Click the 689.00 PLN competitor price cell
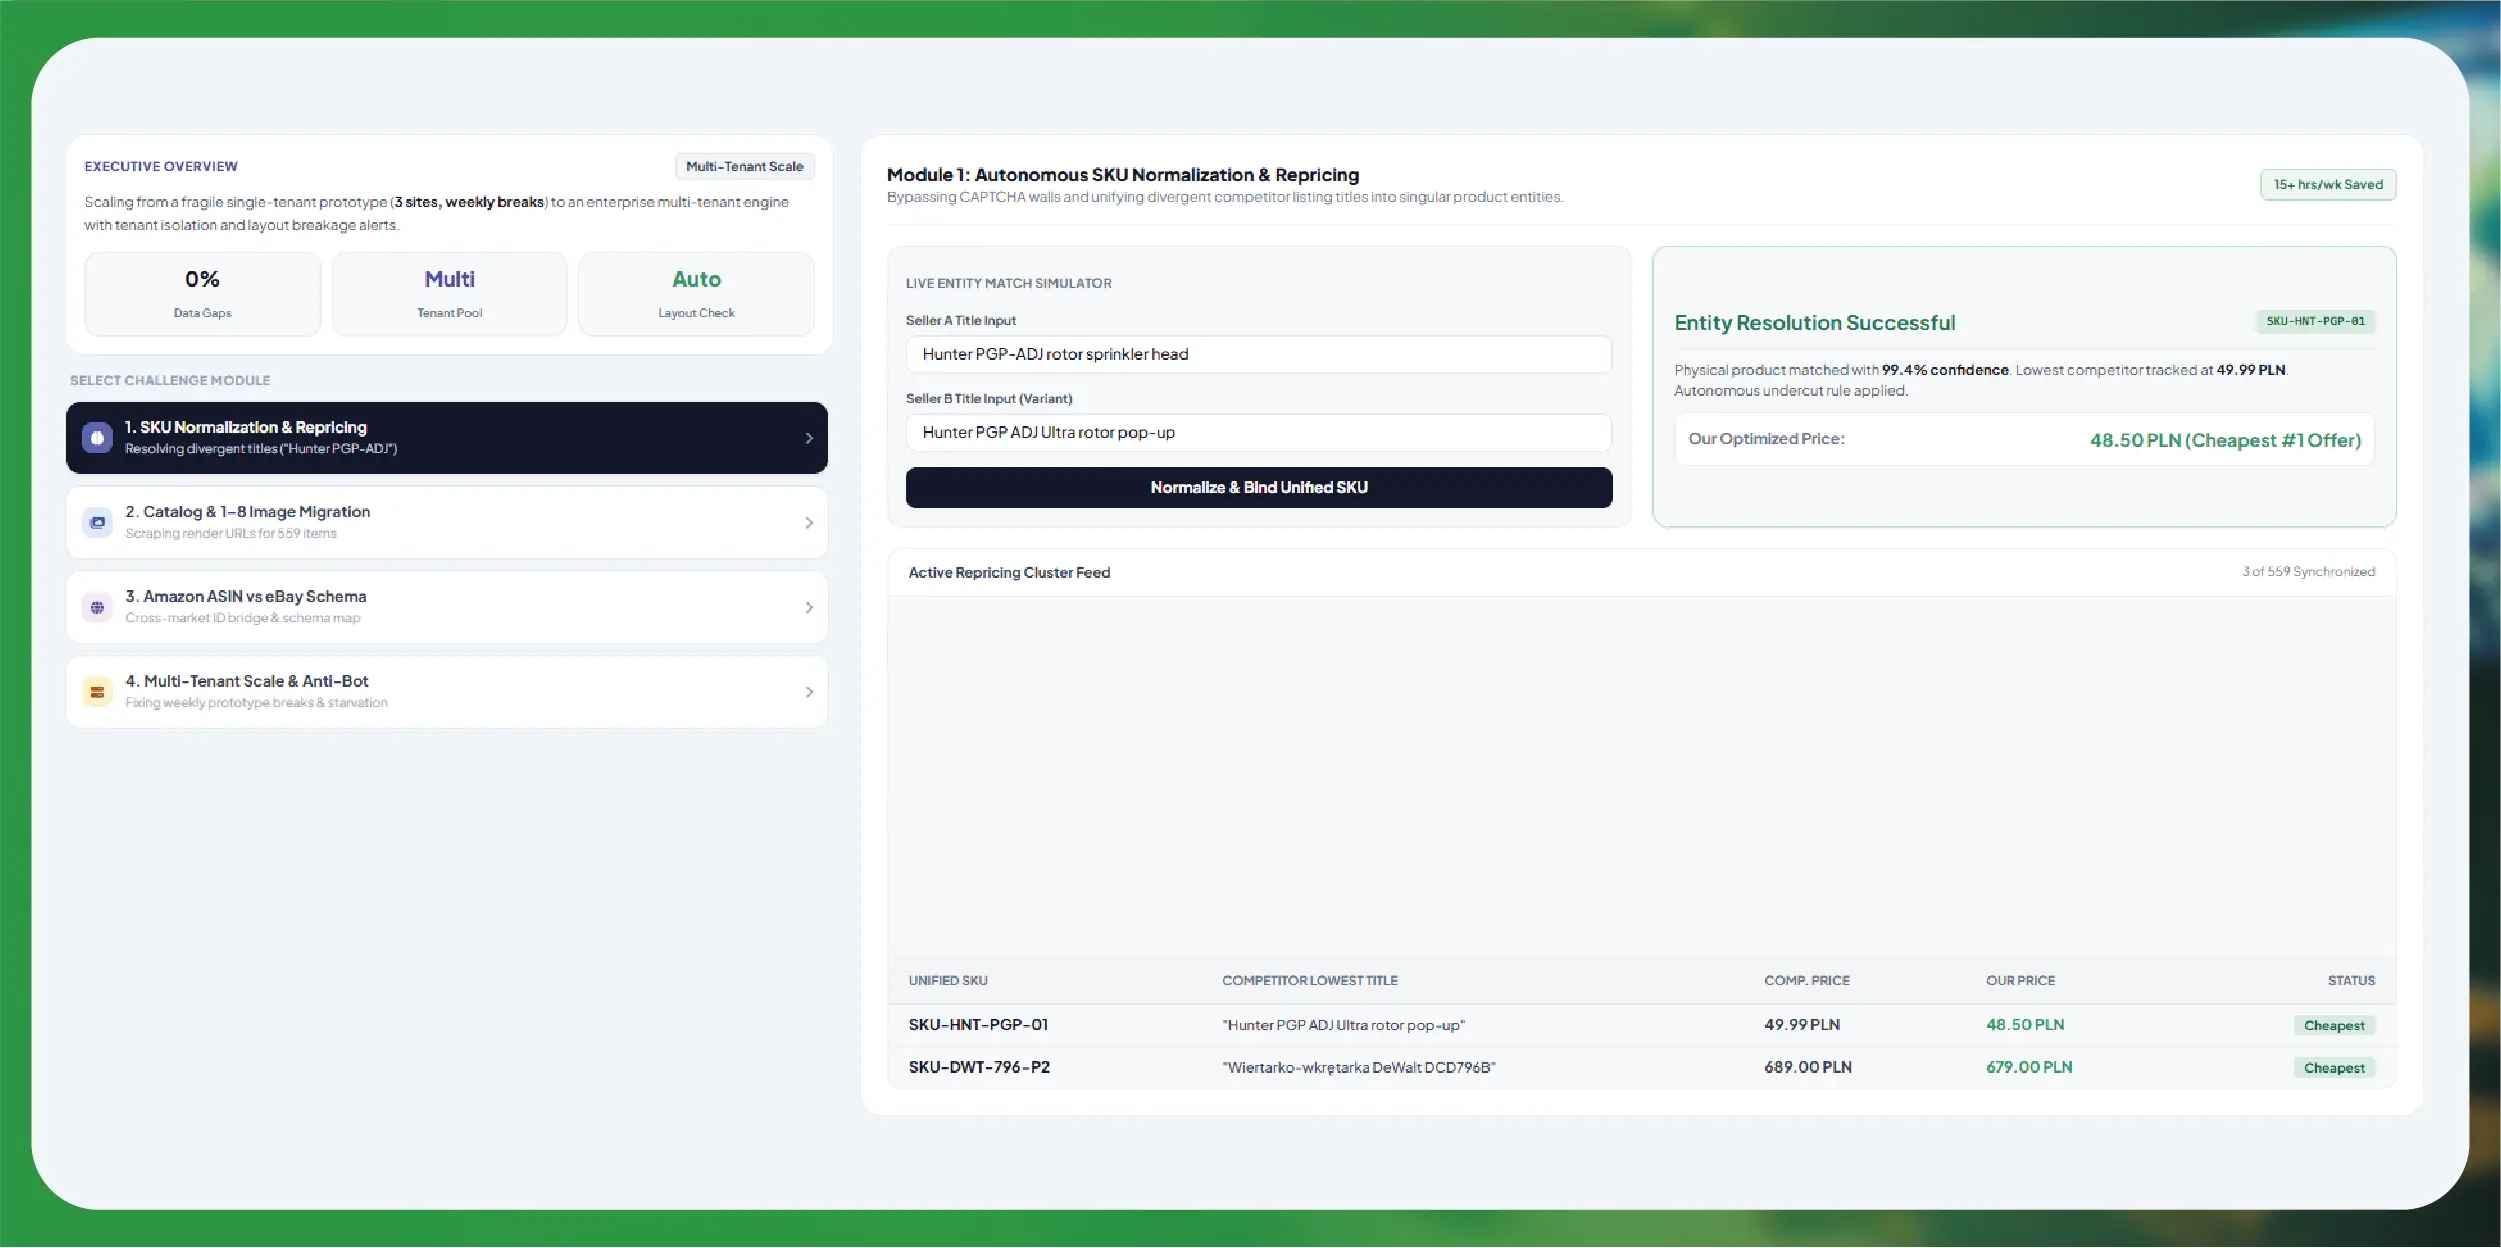 [1808, 1067]
